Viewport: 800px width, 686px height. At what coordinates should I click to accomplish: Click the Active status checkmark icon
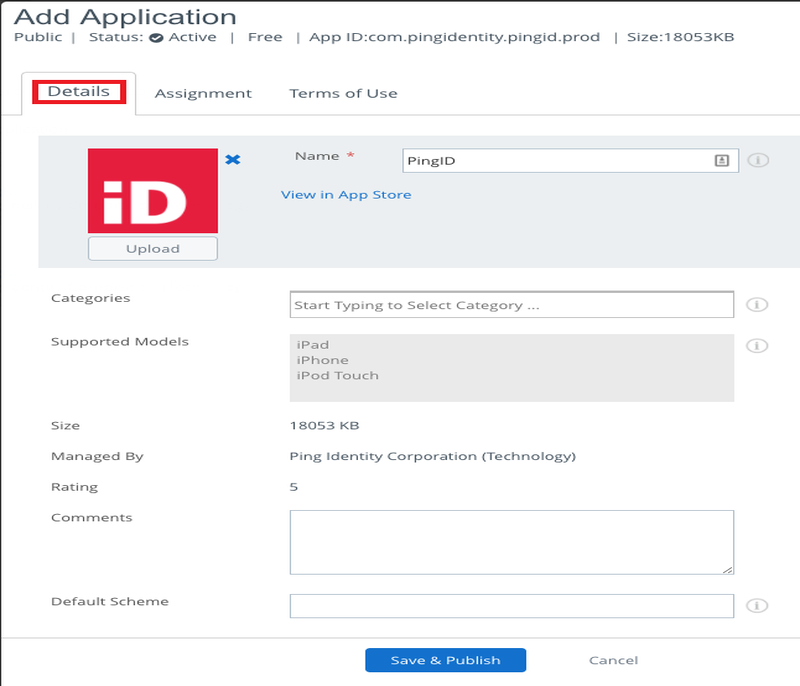156,38
